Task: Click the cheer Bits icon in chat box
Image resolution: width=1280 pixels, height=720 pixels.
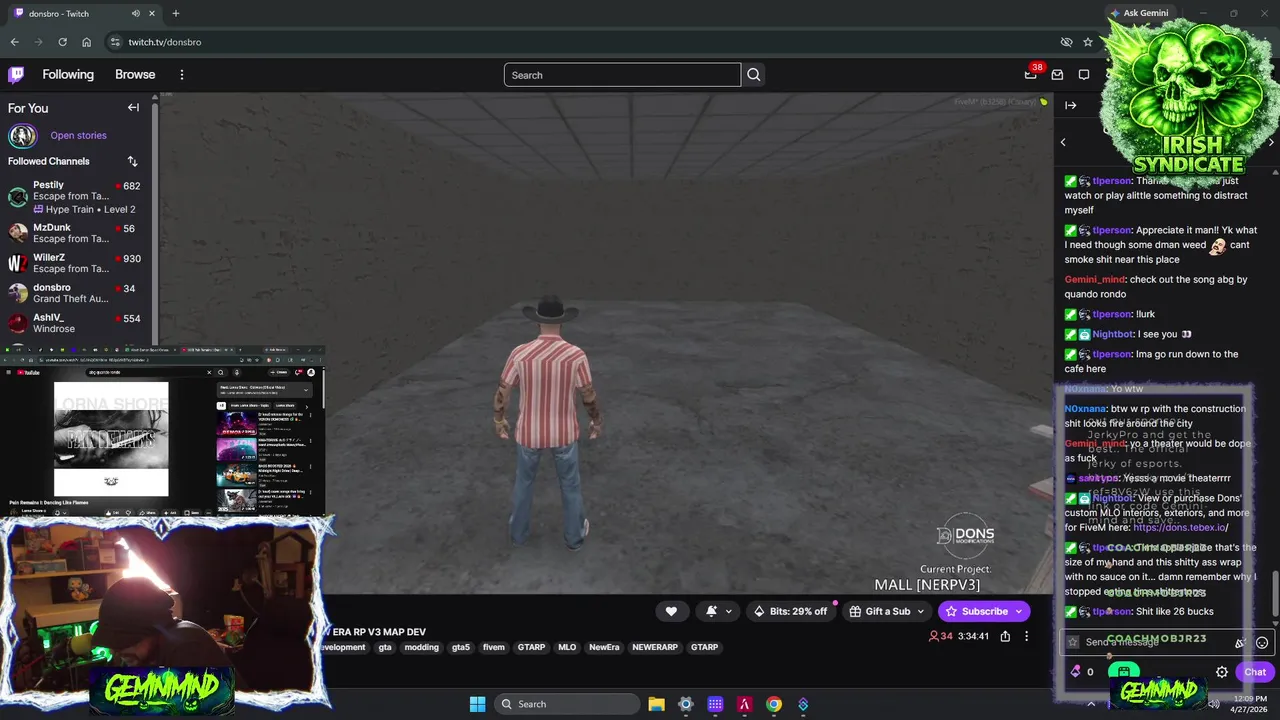Action: click(x=1240, y=643)
